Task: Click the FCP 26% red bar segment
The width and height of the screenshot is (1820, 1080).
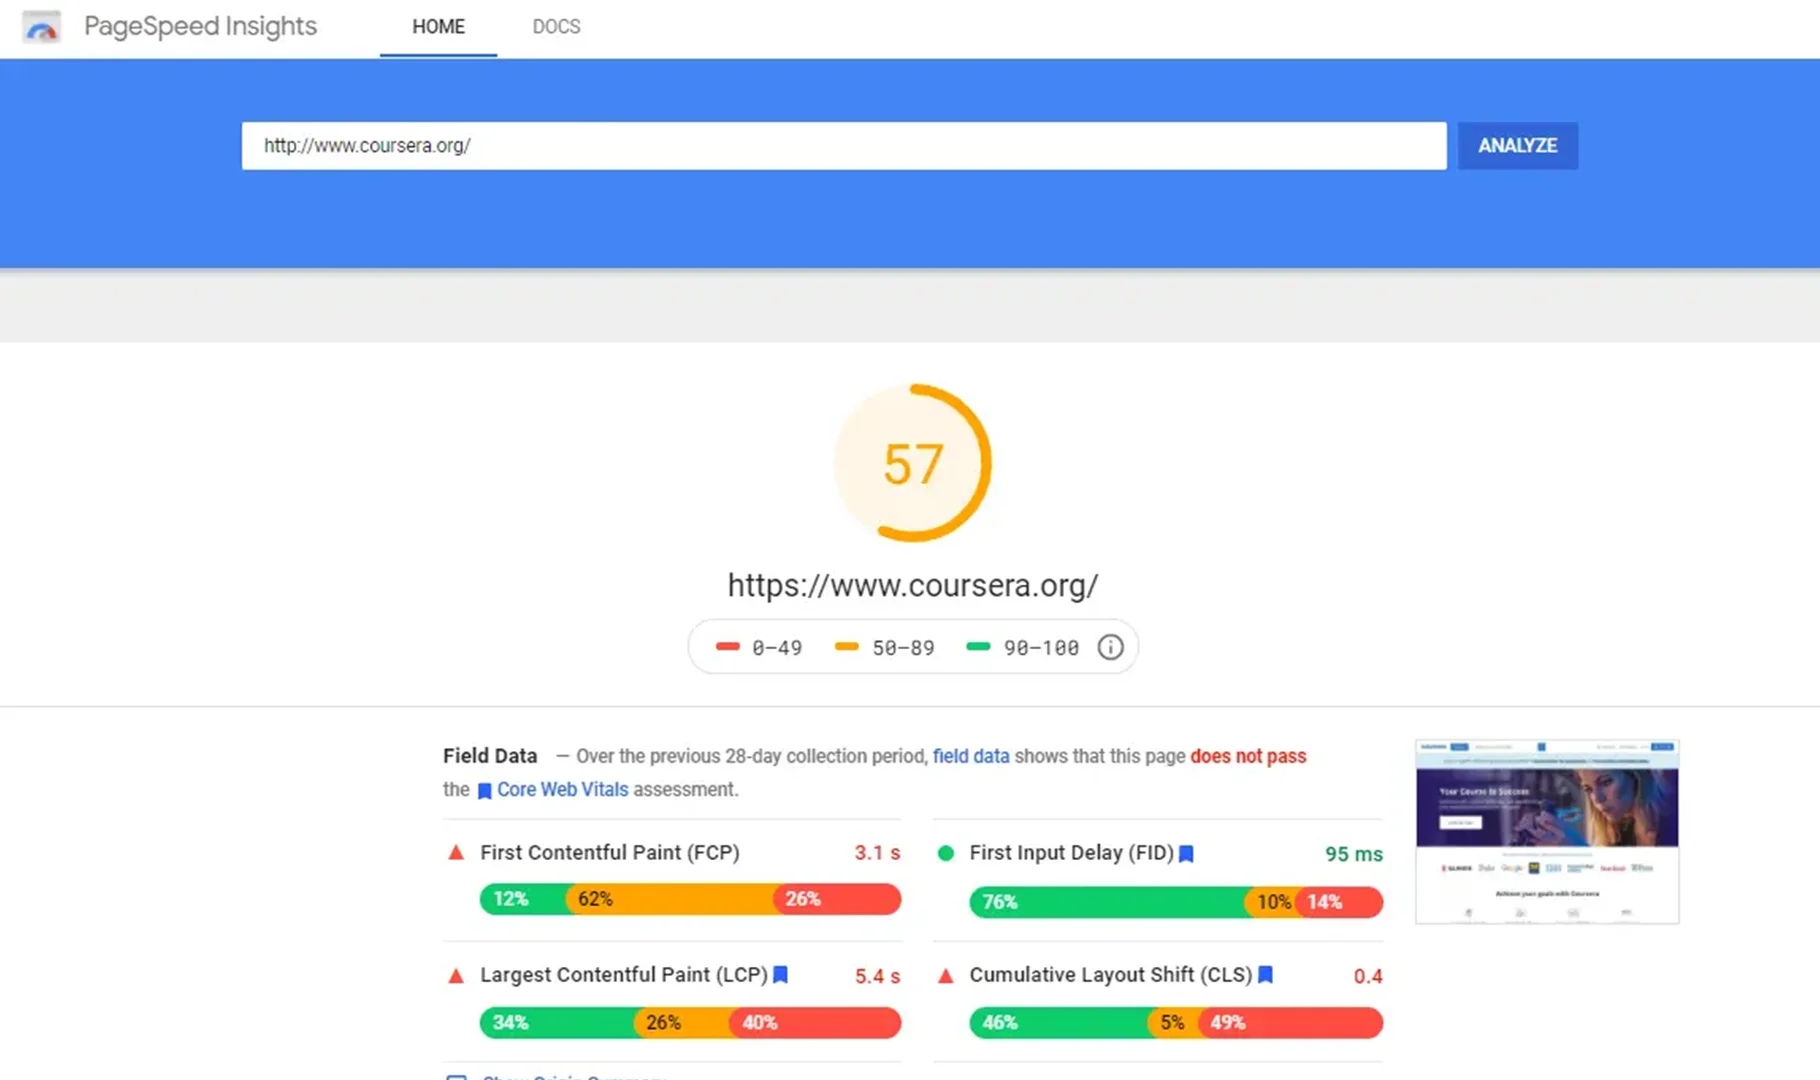Action: [x=838, y=899]
